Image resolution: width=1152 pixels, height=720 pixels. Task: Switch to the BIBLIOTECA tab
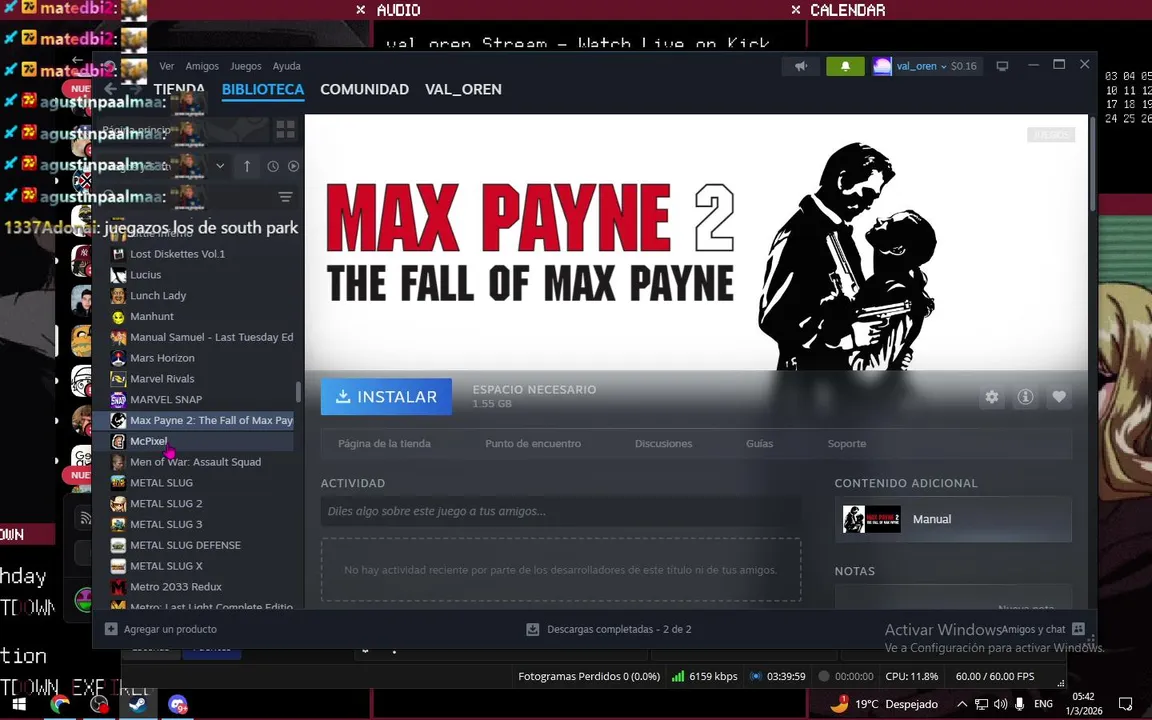click(263, 90)
